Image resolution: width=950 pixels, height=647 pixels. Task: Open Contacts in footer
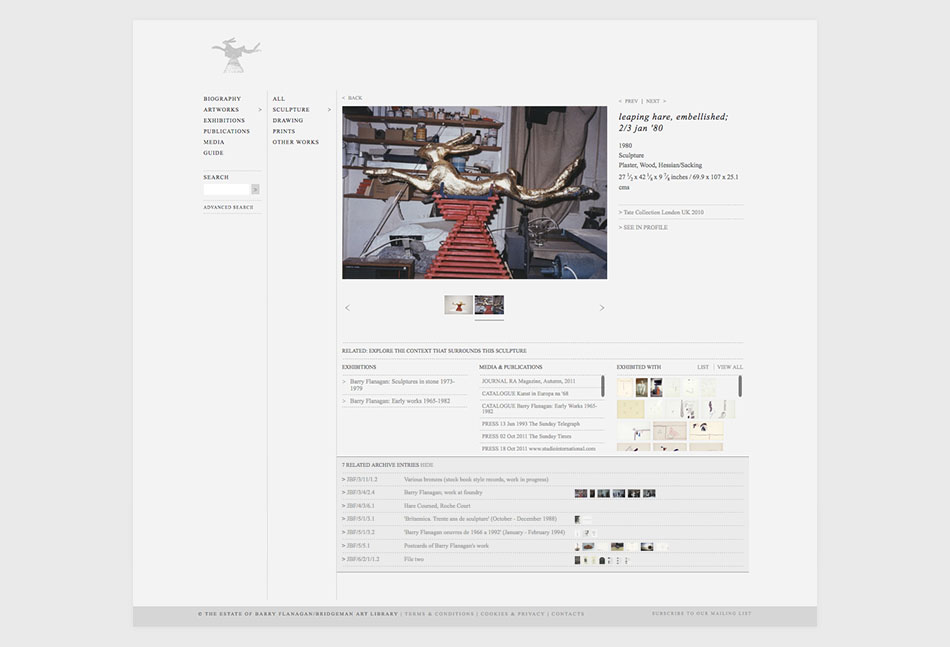(x=568, y=614)
